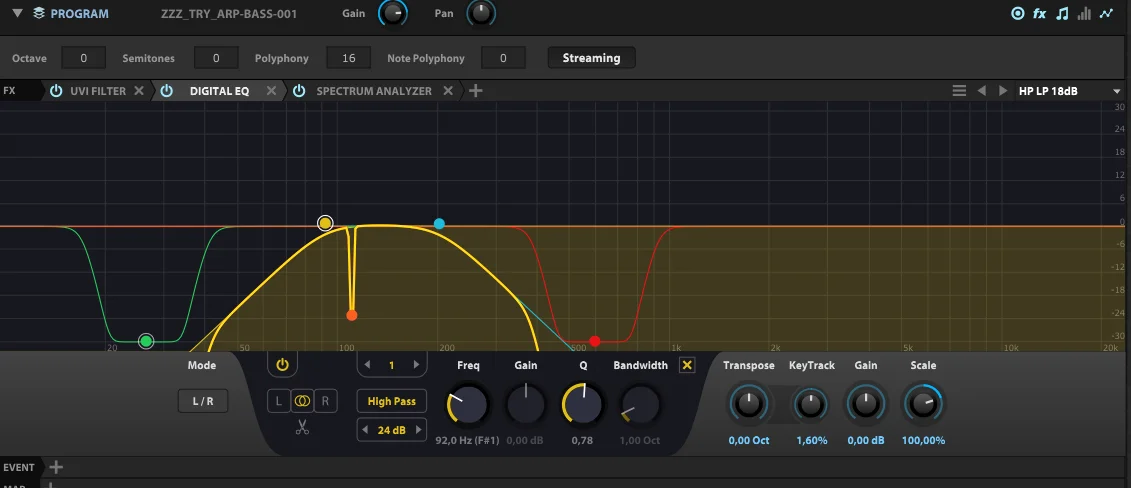Click the Octave value field

pos(84,58)
